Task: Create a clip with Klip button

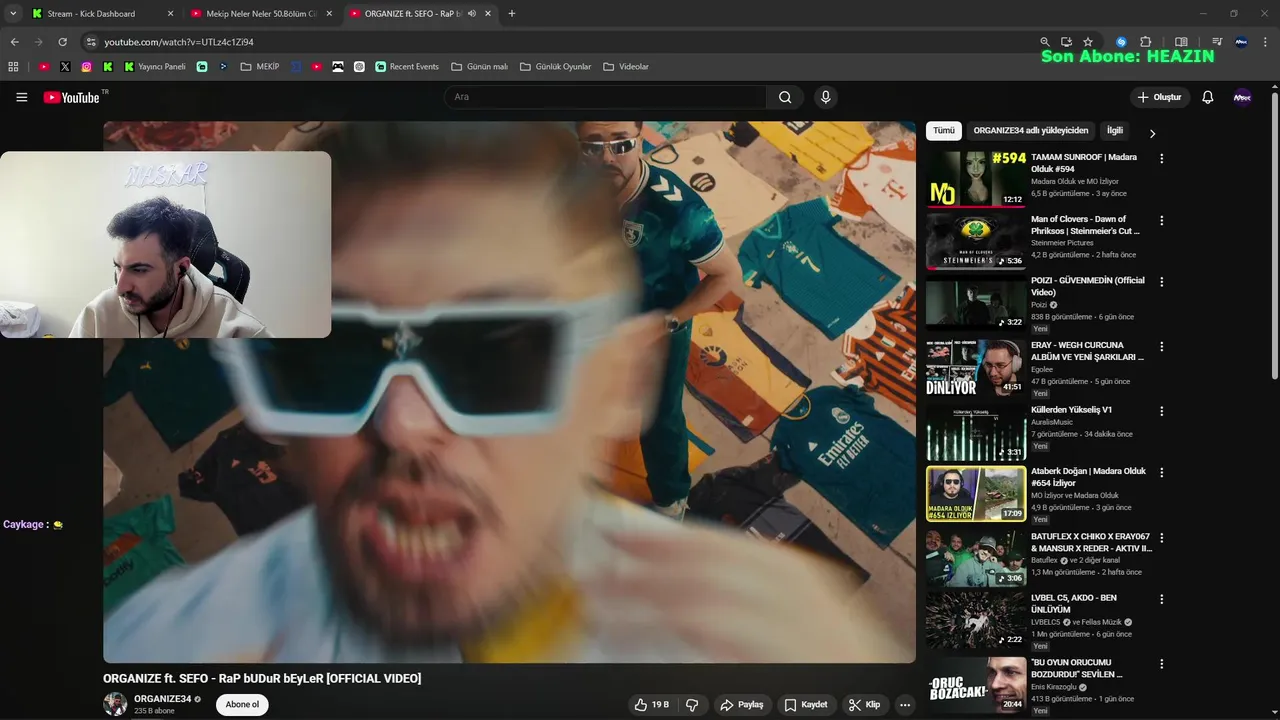Action: [x=864, y=705]
